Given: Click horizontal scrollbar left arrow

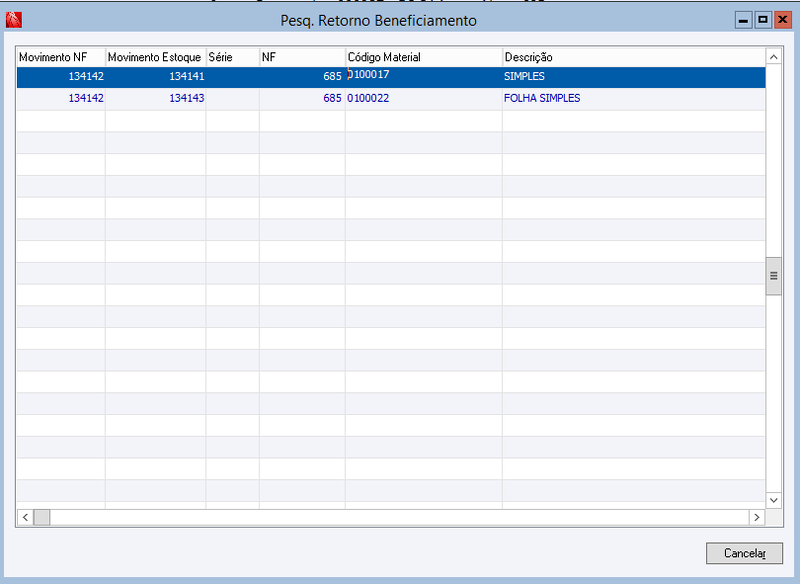Looking at the screenshot, I should coord(25,517).
